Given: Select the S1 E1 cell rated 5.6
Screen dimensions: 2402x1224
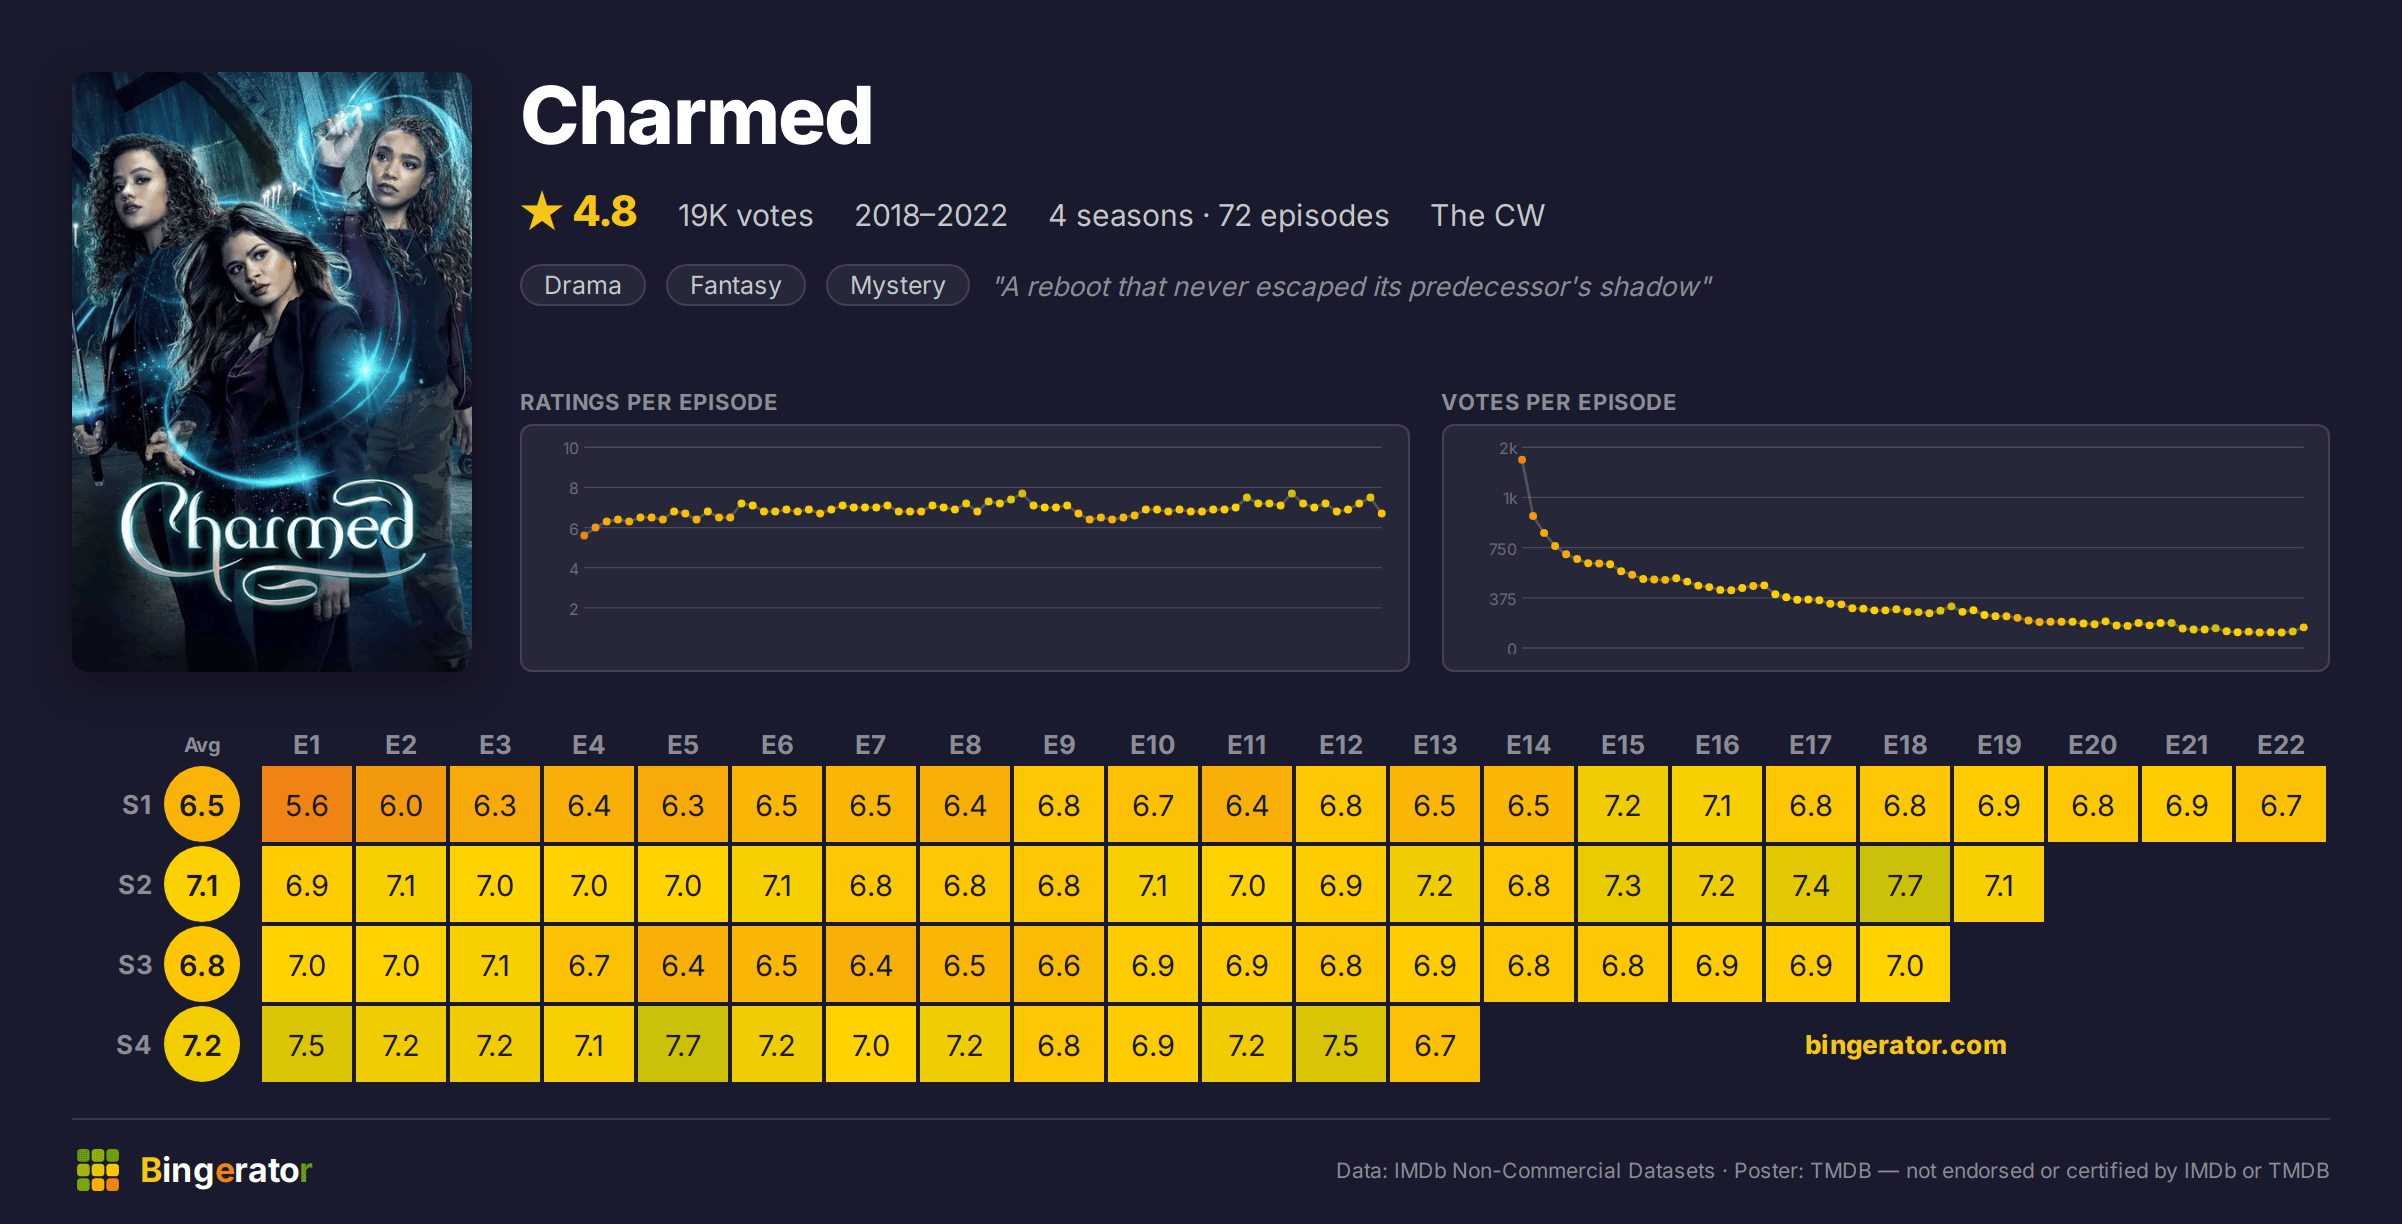Looking at the screenshot, I should (x=307, y=804).
